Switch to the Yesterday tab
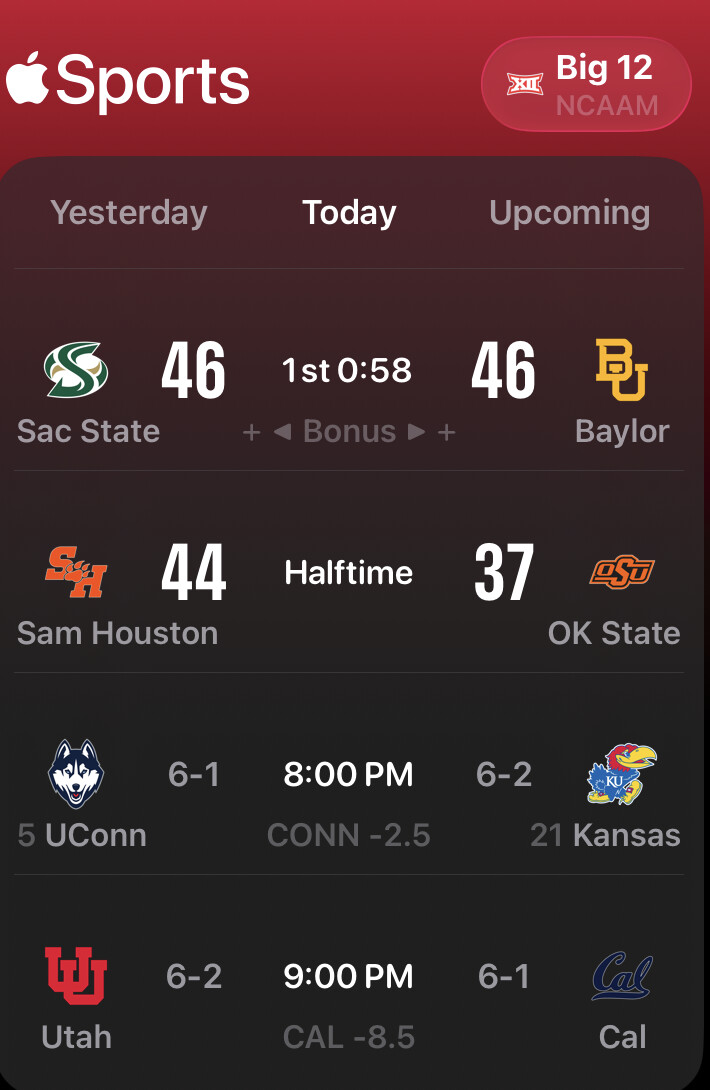 click(x=129, y=212)
